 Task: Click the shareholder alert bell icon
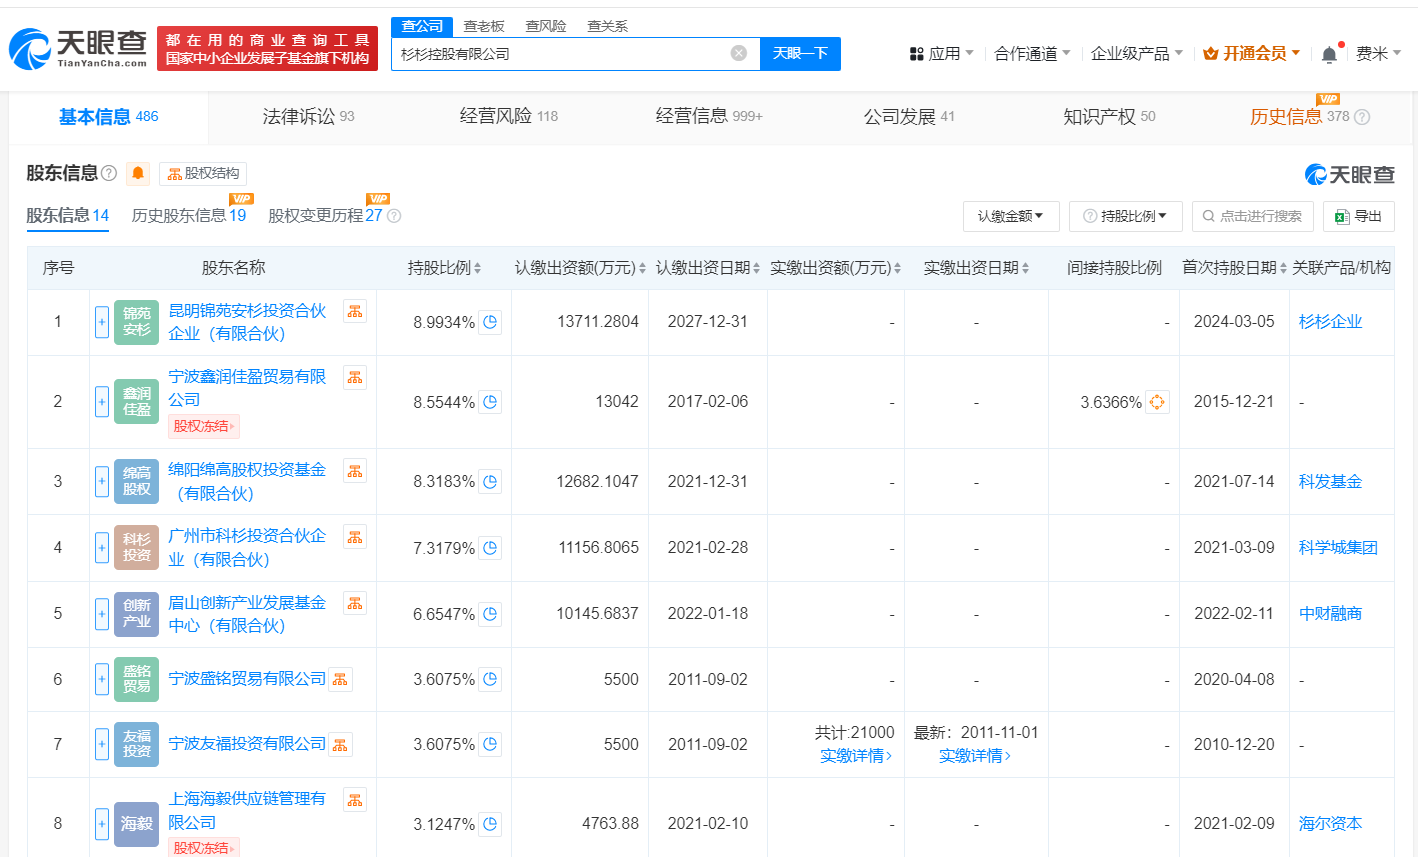tap(138, 173)
